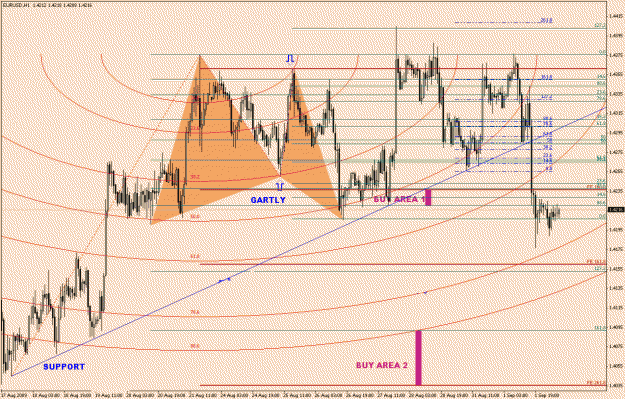Image resolution: width=625 pixels, height=399 pixels.
Task: Select the blue 127.2 Fibonacci extension label
Action: coord(546,97)
